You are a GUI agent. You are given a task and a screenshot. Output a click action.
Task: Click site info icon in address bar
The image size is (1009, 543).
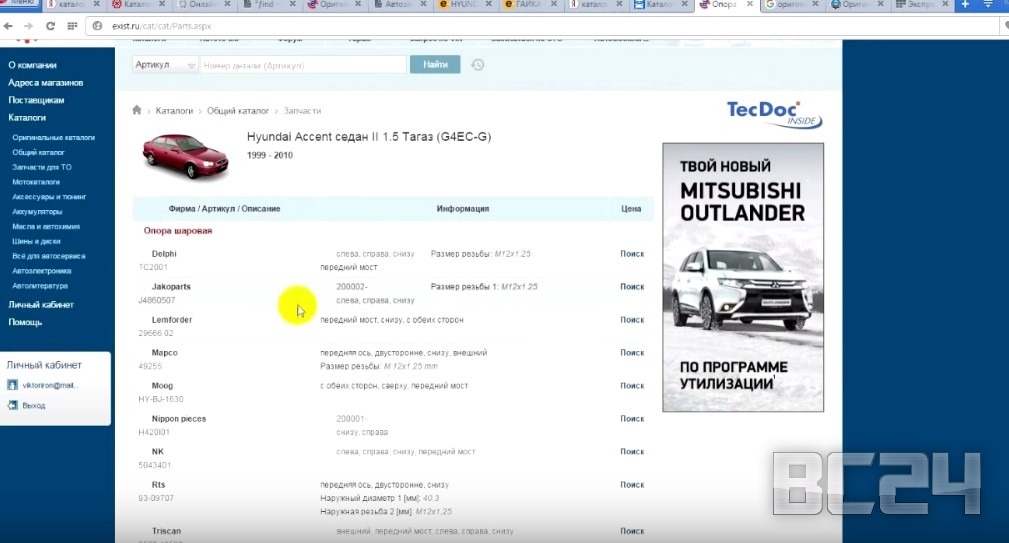(x=98, y=26)
